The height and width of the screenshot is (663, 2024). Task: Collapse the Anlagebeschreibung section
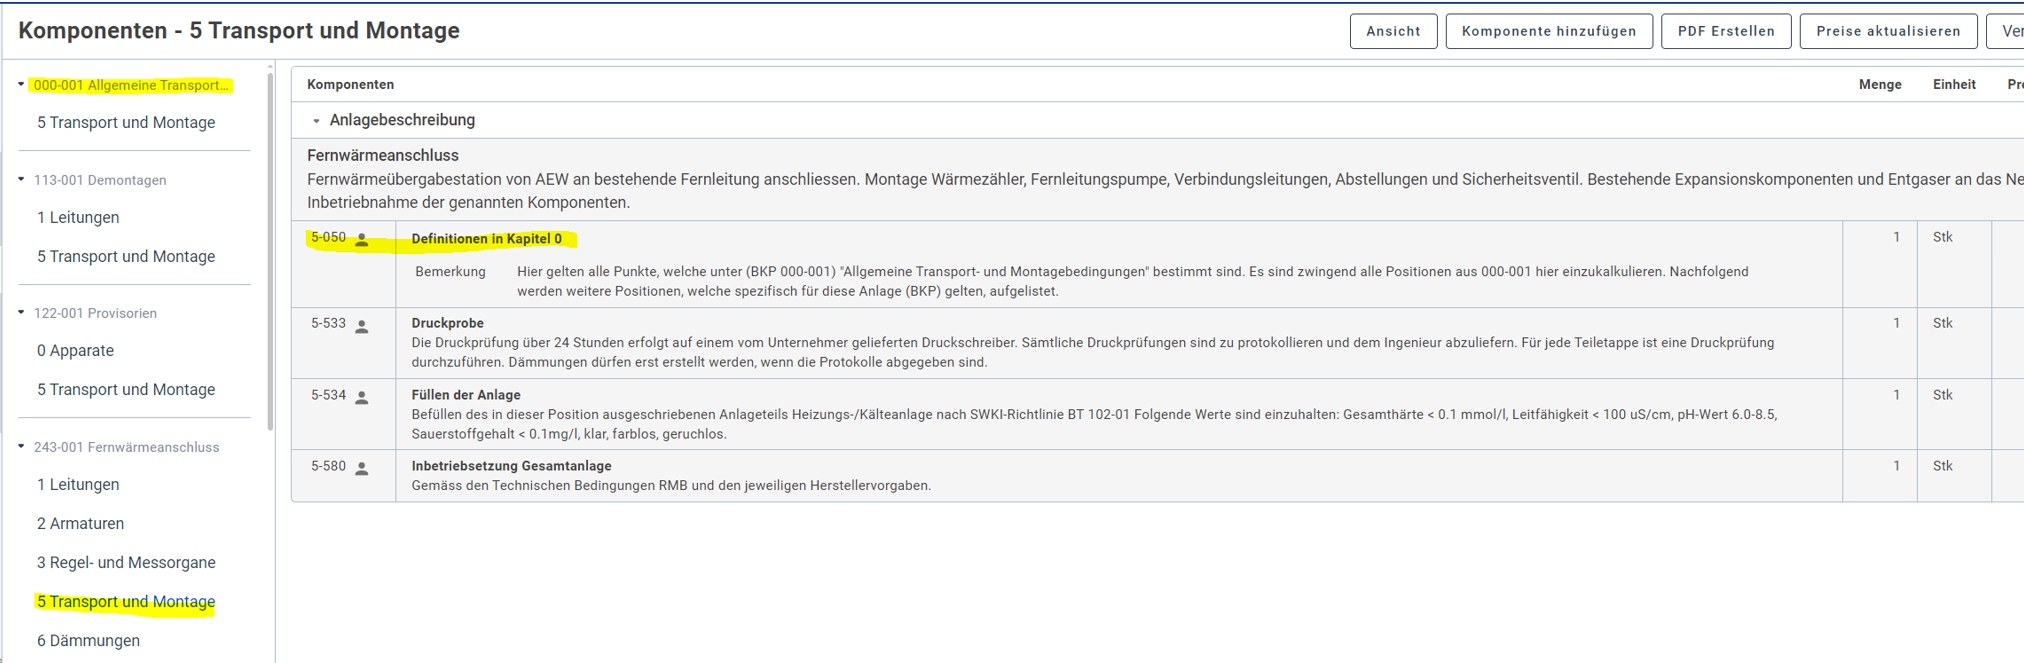[316, 121]
